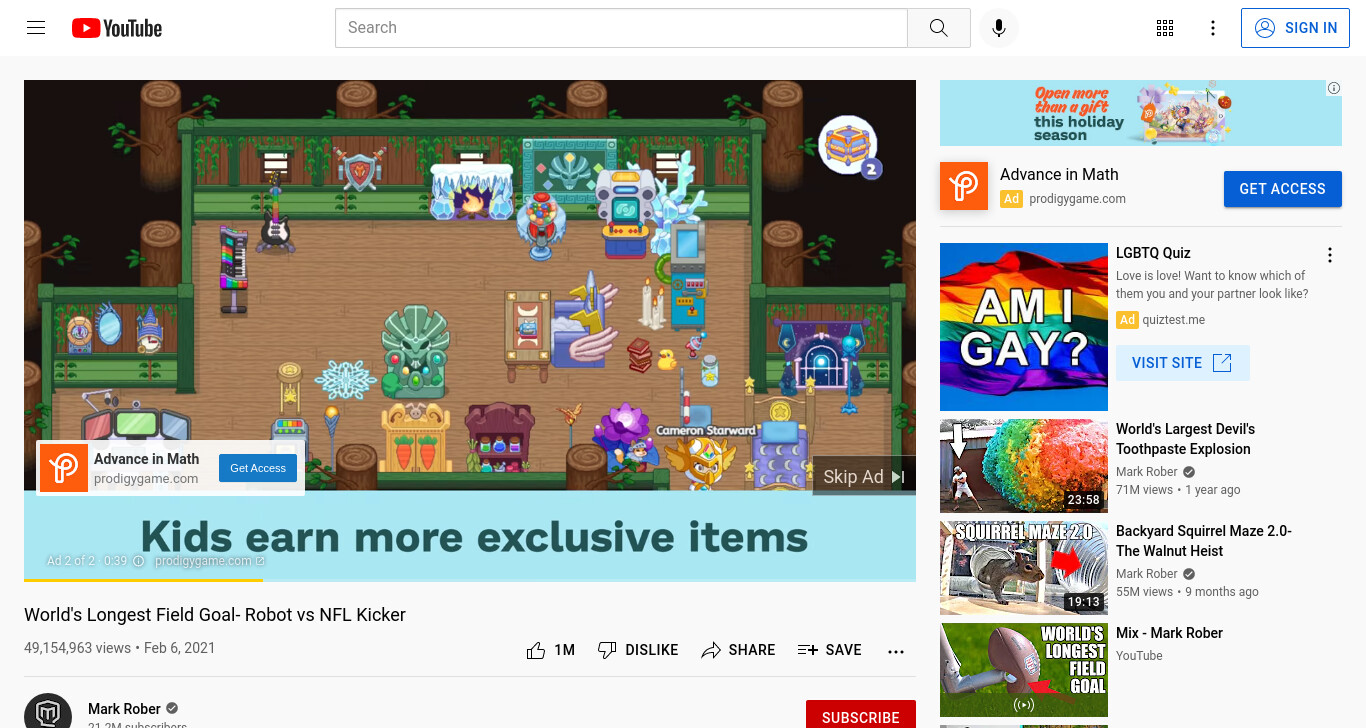Search with your voice microphone
This screenshot has height=728, width=1366.
(x=998, y=28)
